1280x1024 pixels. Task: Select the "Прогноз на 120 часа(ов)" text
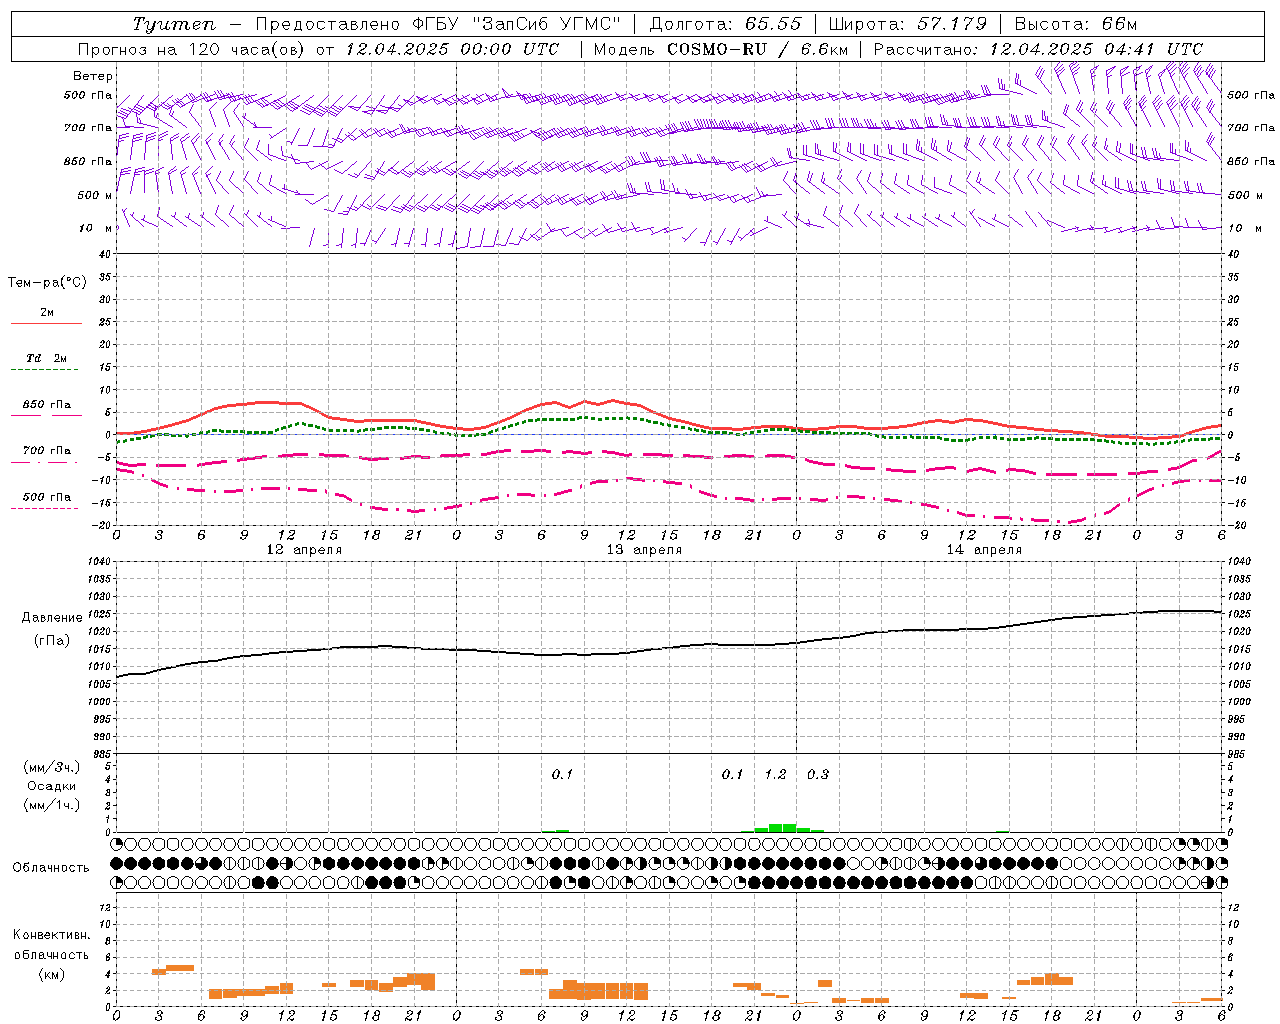tap(192, 49)
